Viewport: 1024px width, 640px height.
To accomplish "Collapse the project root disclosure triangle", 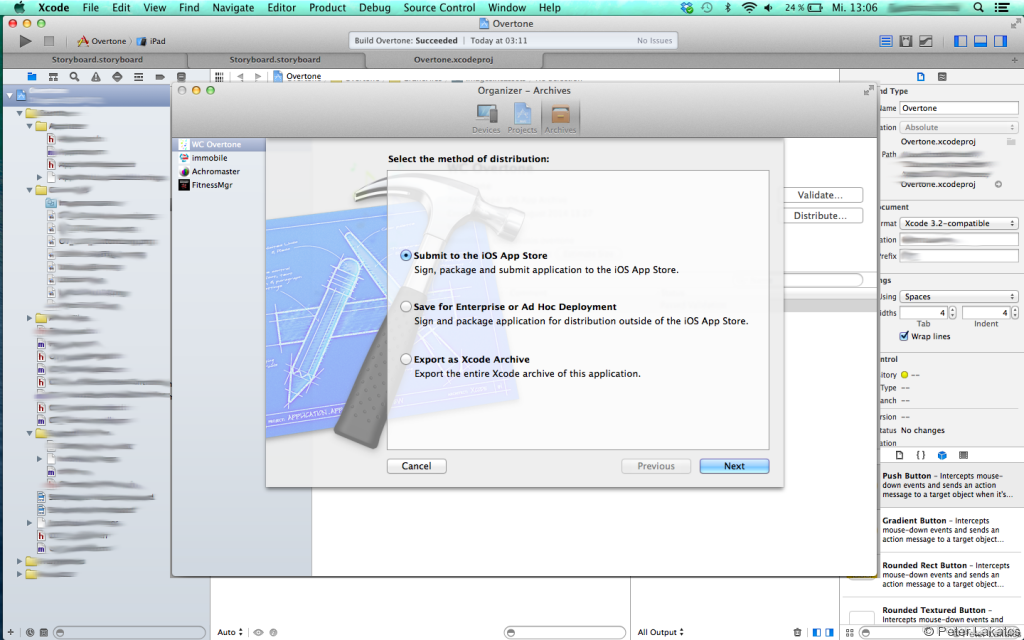I will 10,95.
